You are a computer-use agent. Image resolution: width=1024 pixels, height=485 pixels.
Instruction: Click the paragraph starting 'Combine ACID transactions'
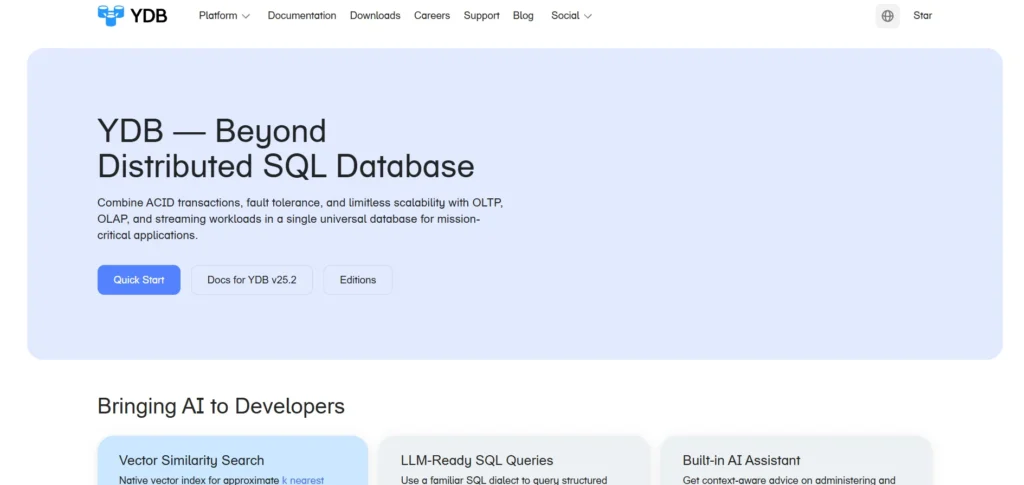click(x=300, y=219)
